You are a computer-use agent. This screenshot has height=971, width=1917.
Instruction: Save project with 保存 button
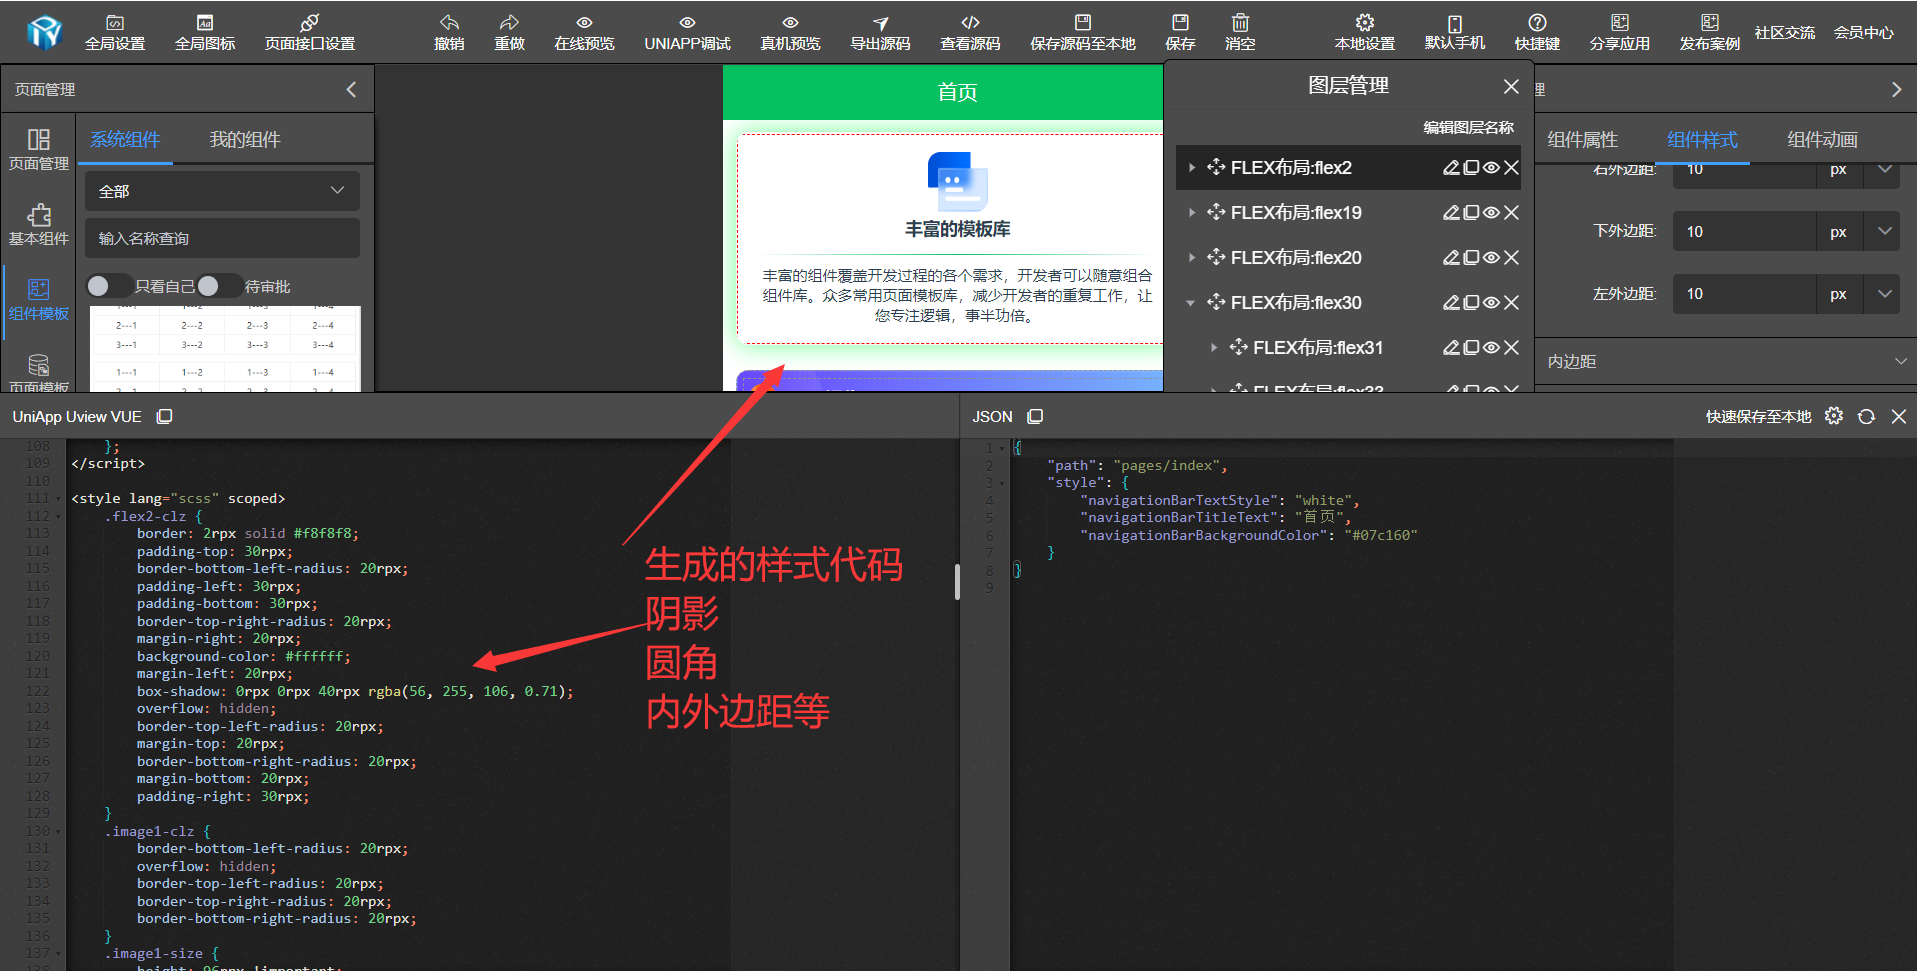point(1180,33)
